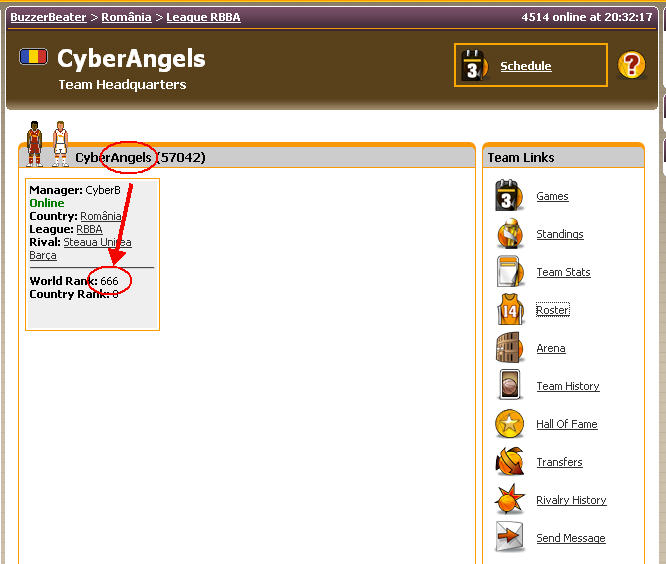Click the team players uniform thumbnail
Image resolution: width=666 pixels, height=564 pixels.
47,143
